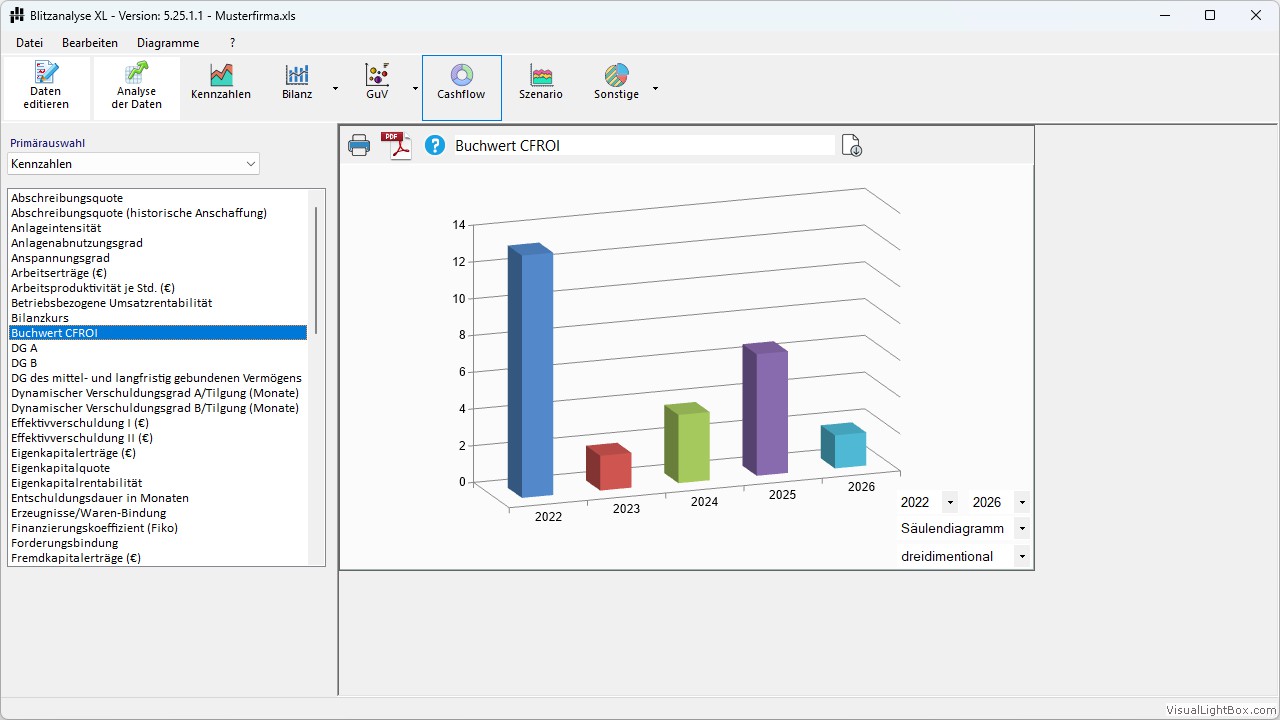Minimize the Blitzanalyse XL window
Image resolution: width=1280 pixels, height=720 pixels.
(1164, 15)
